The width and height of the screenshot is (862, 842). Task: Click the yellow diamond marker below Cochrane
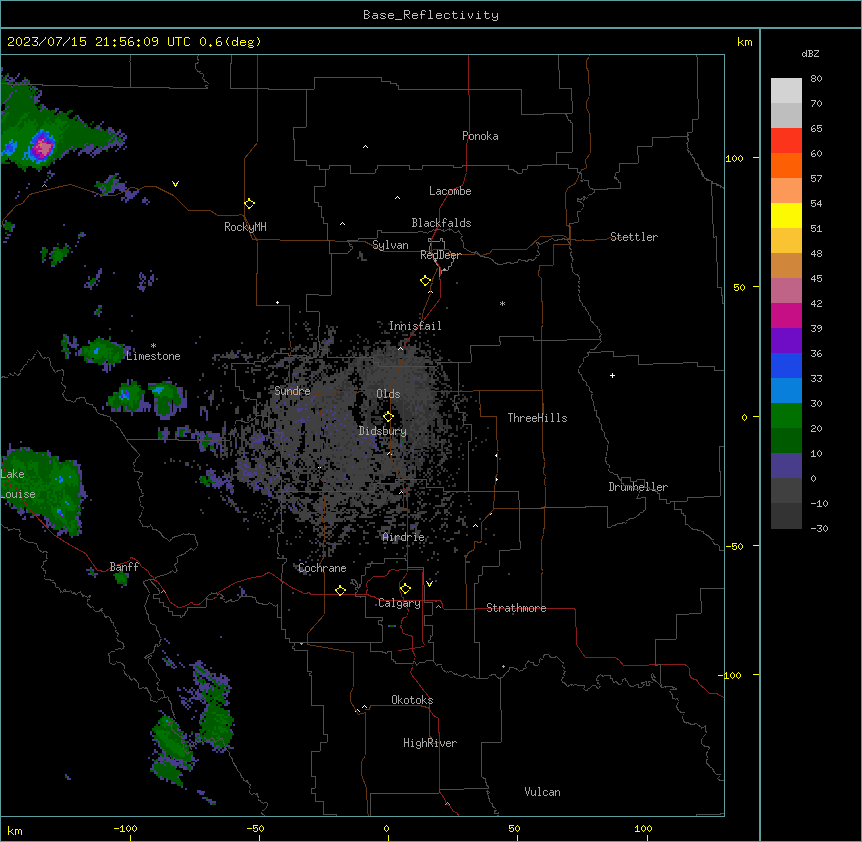click(x=340, y=590)
